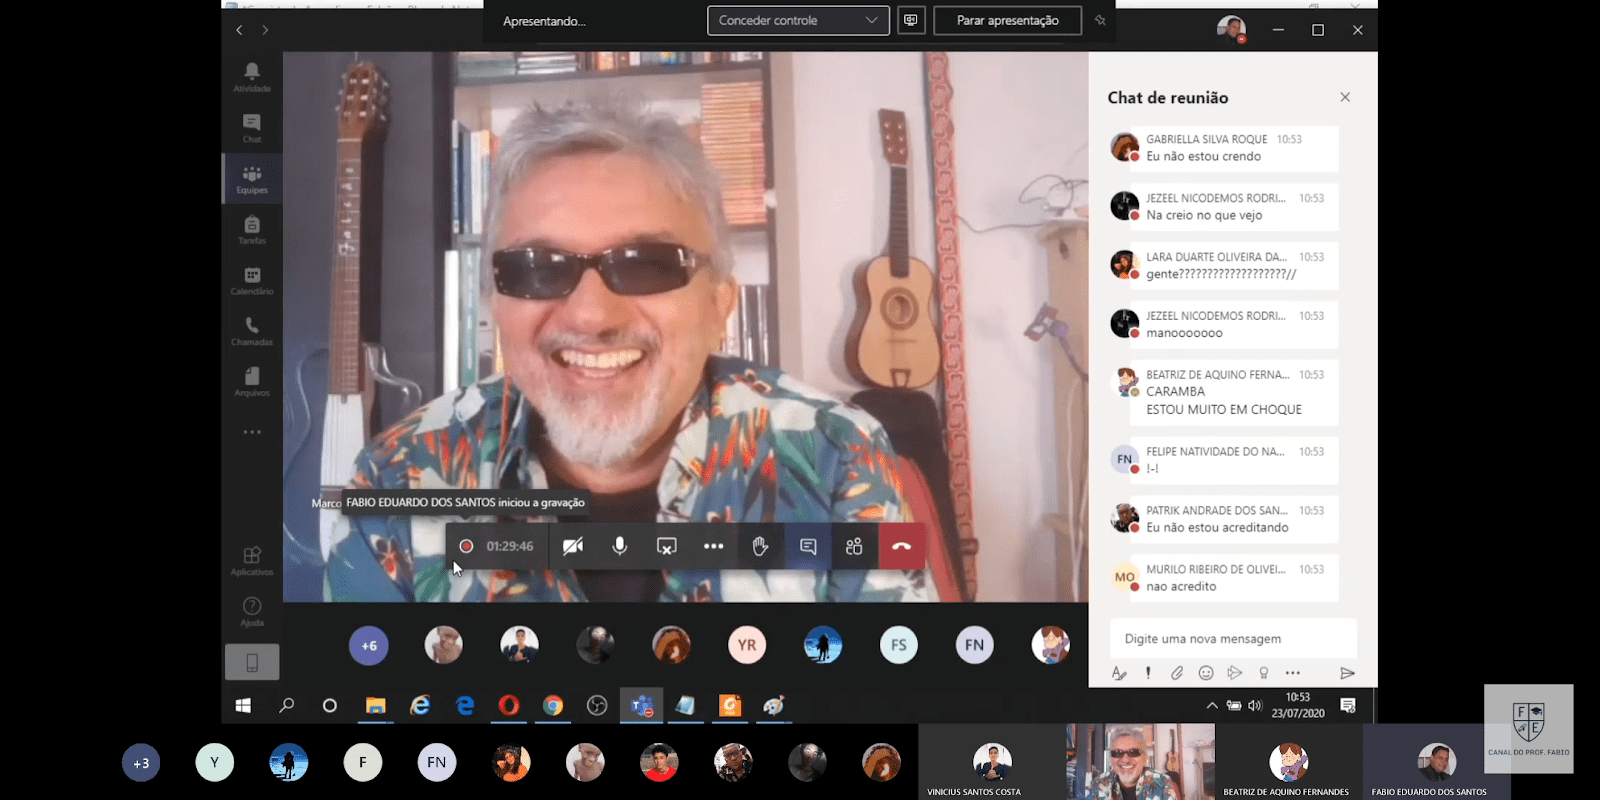Open Arquivos in the sidebar
Screen dimensions: 1600x800
[252, 381]
